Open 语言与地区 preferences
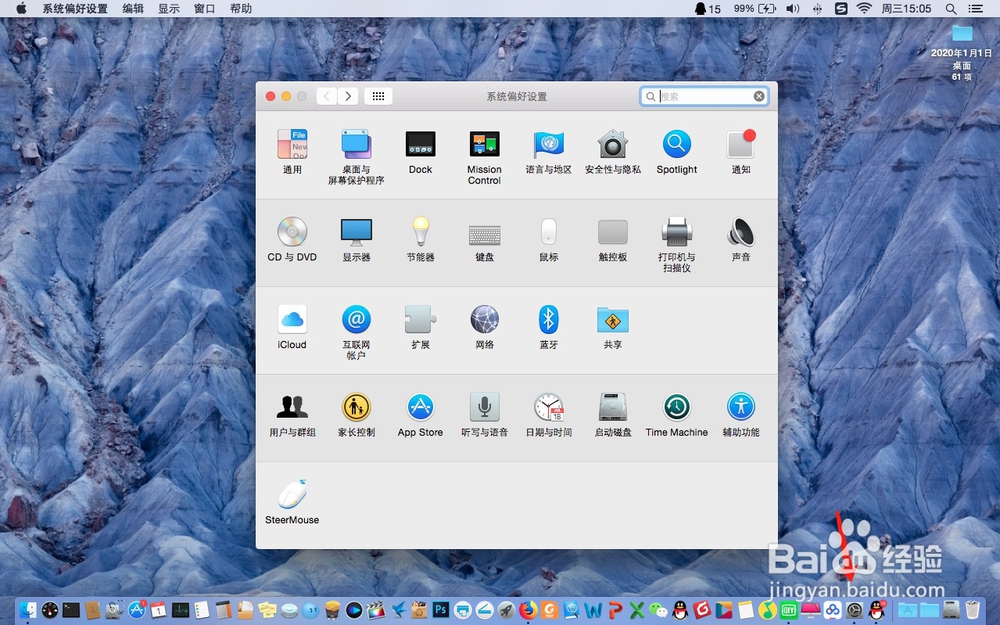Image resolution: width=1000 pixels, height=625 pixels. click(548, 152)
